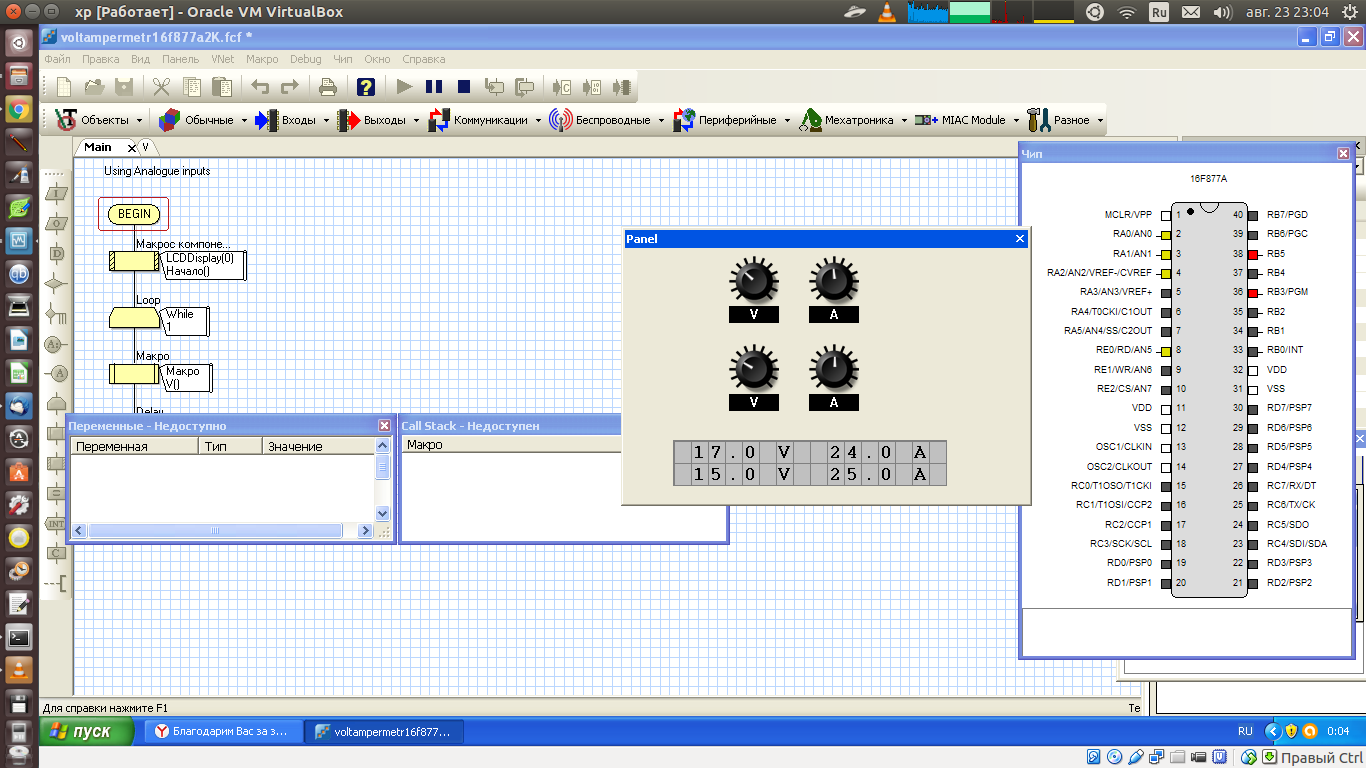Click the scissors Cut icon
Image resolution: width=1366 pixels, height=768 pixels.
161,87
